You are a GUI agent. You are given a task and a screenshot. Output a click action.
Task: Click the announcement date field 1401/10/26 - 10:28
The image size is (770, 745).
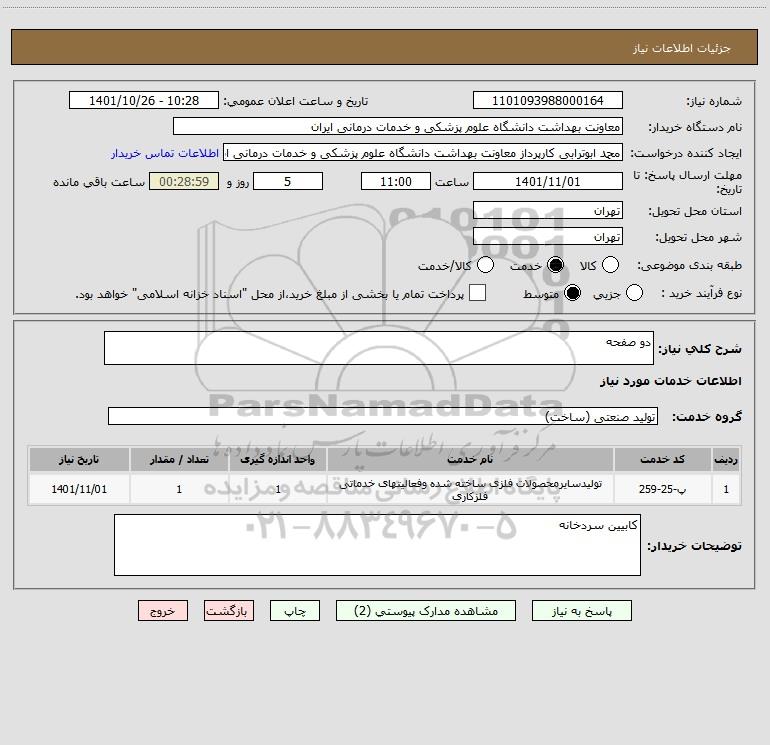[x=144, y=100]
